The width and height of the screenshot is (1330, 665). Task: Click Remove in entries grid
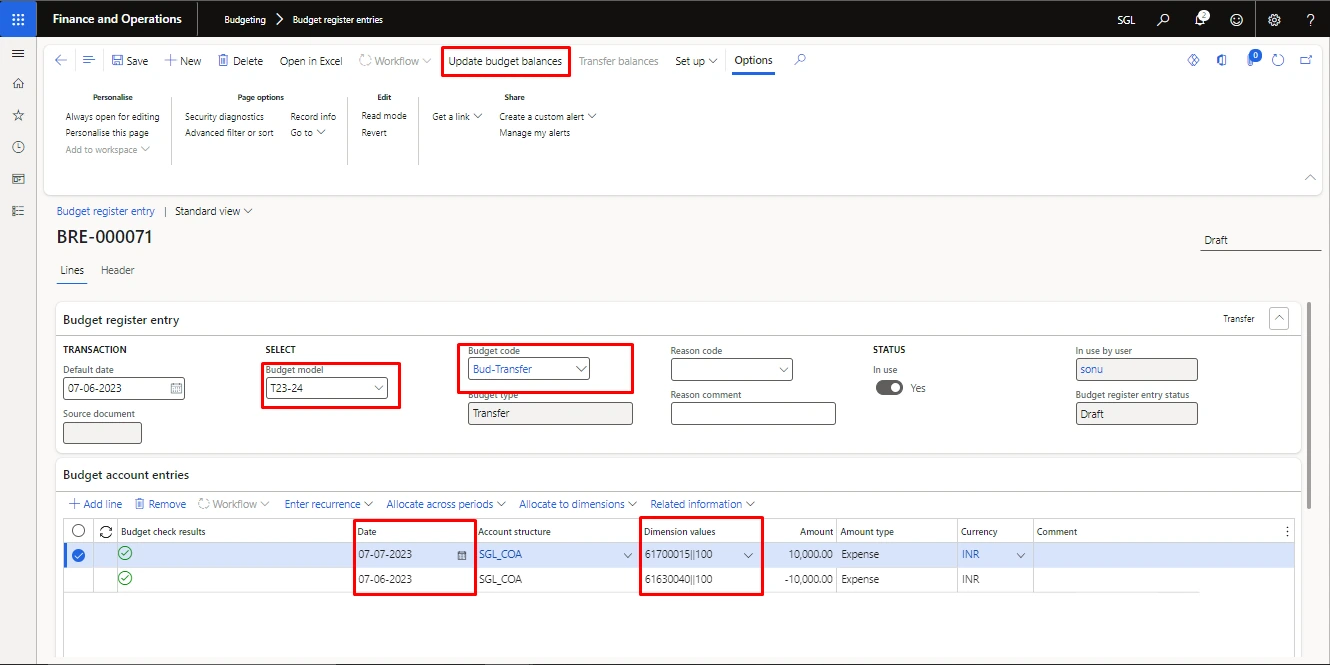point(160,504)
